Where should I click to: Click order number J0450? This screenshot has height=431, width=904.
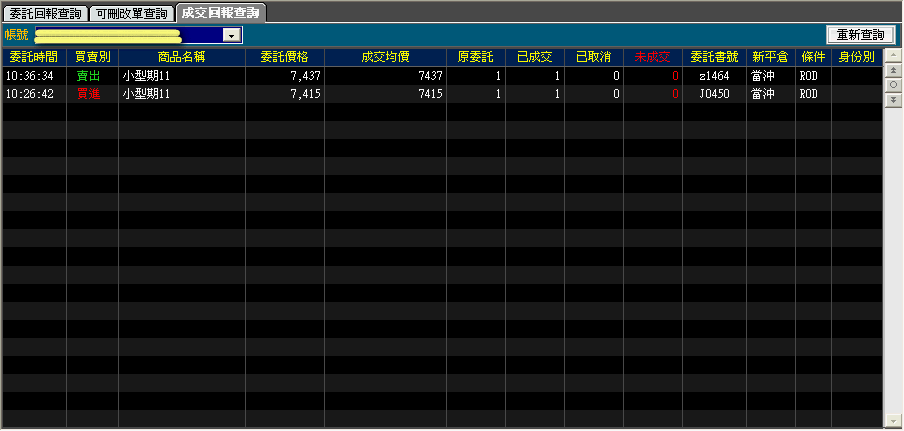click(x=714, y=94)
